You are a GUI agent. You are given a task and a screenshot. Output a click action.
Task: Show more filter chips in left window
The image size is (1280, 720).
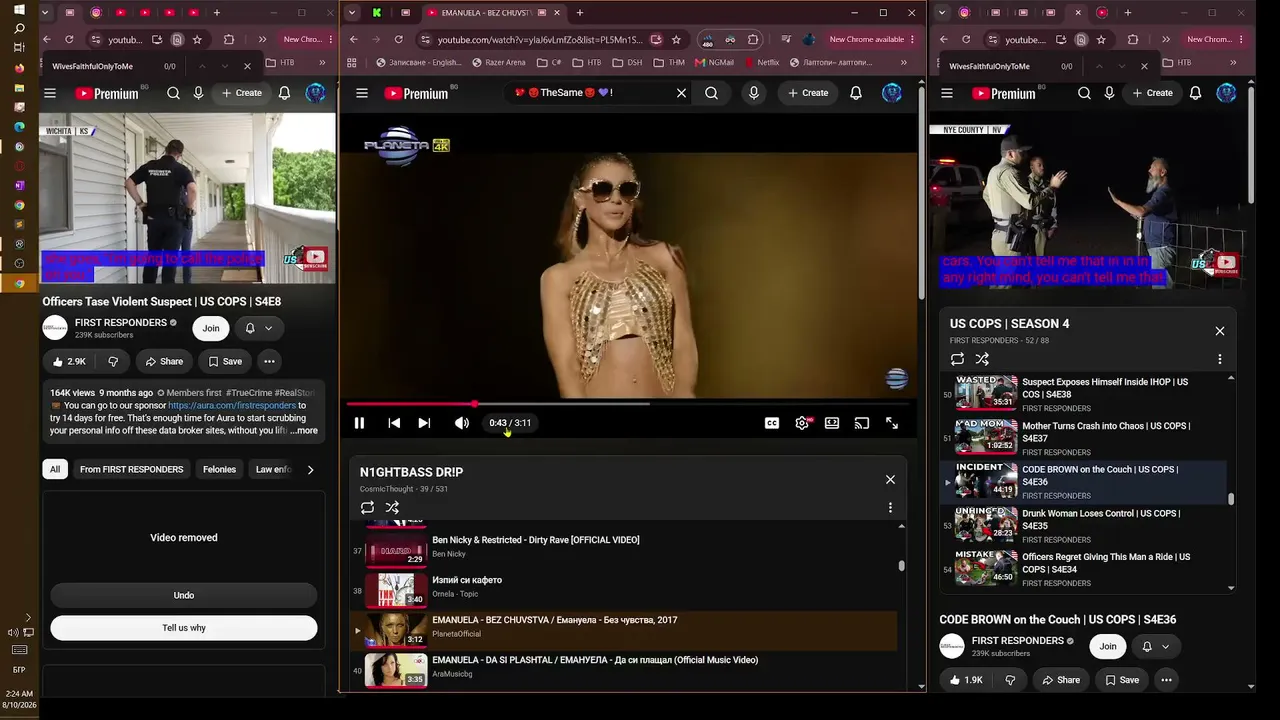310,469
